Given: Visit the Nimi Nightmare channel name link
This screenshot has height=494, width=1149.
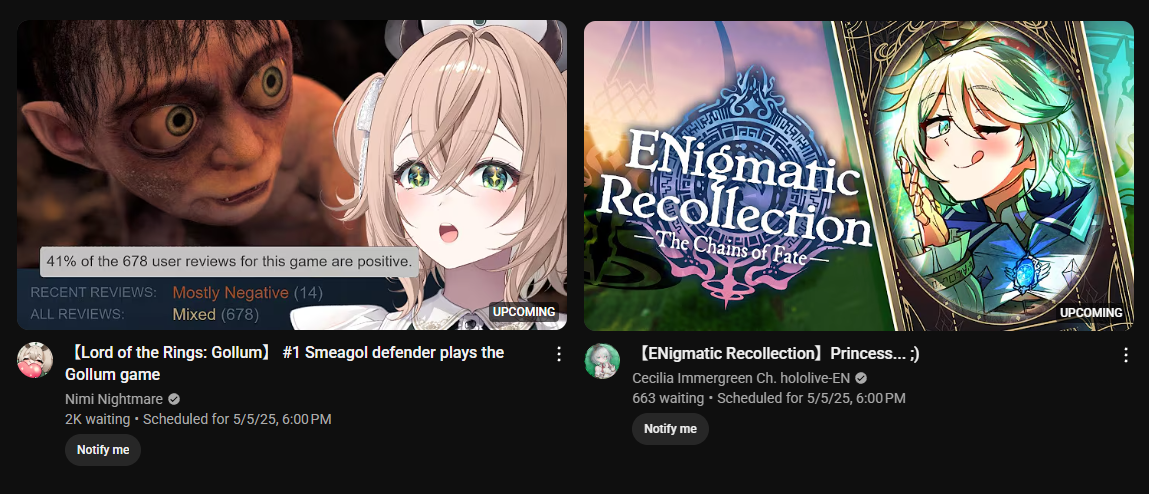Looking at the screenshot, I should point(114,399).
